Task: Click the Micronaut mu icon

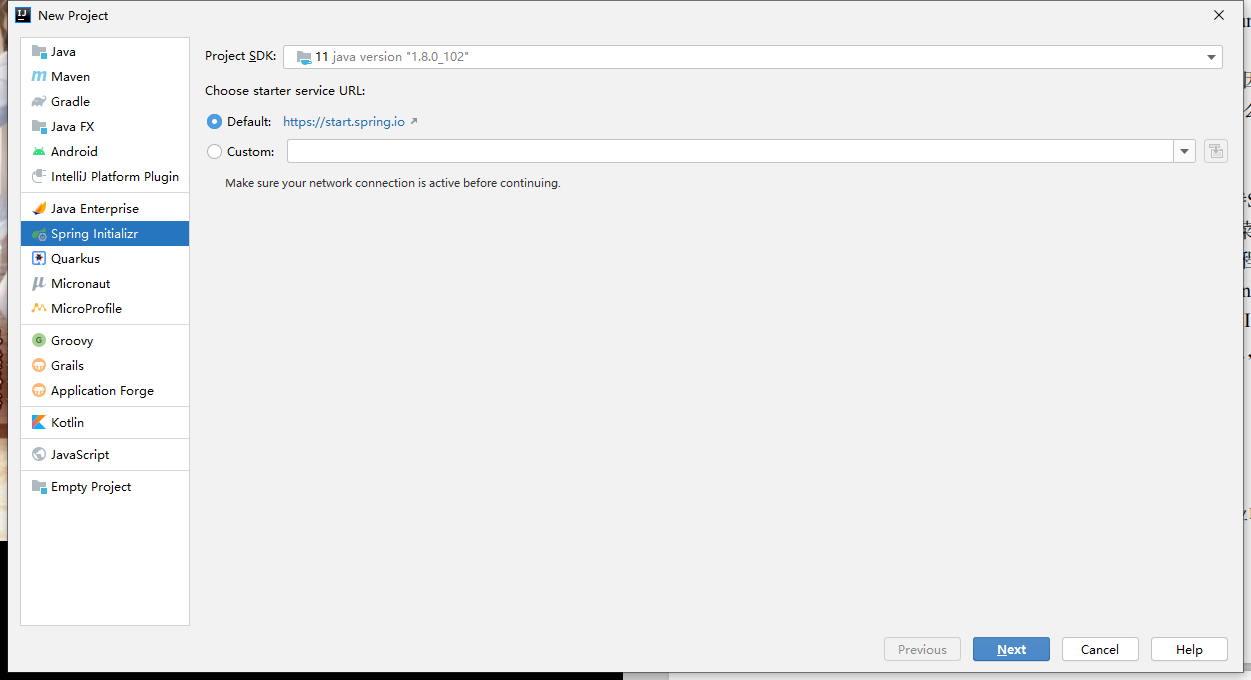Action: coord(39,284)
